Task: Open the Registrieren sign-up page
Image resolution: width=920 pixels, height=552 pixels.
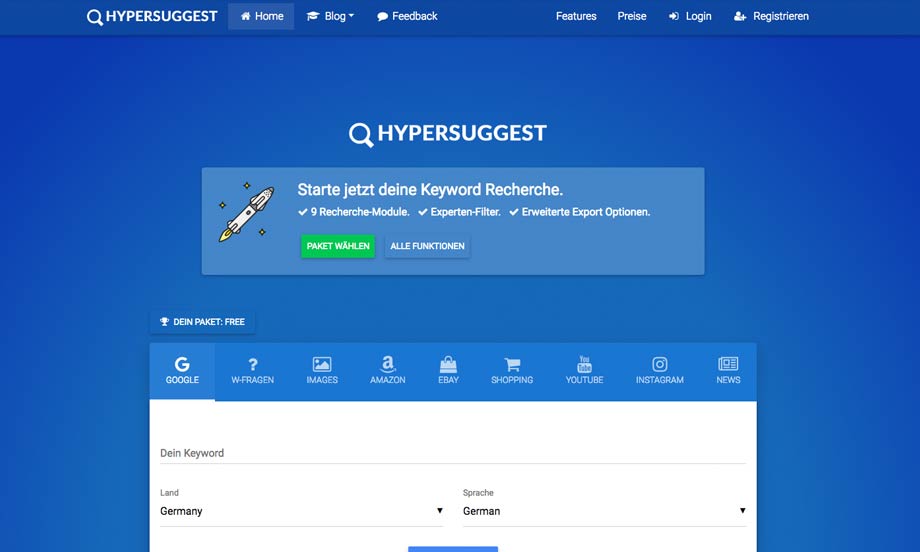Action: [771, 16]
